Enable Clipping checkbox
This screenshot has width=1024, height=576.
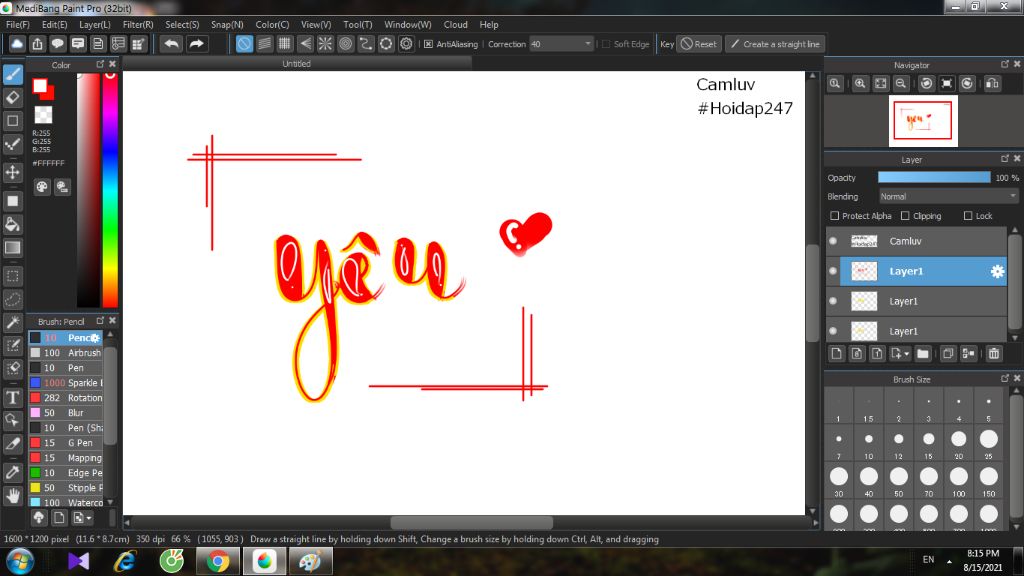pos(905,216)
